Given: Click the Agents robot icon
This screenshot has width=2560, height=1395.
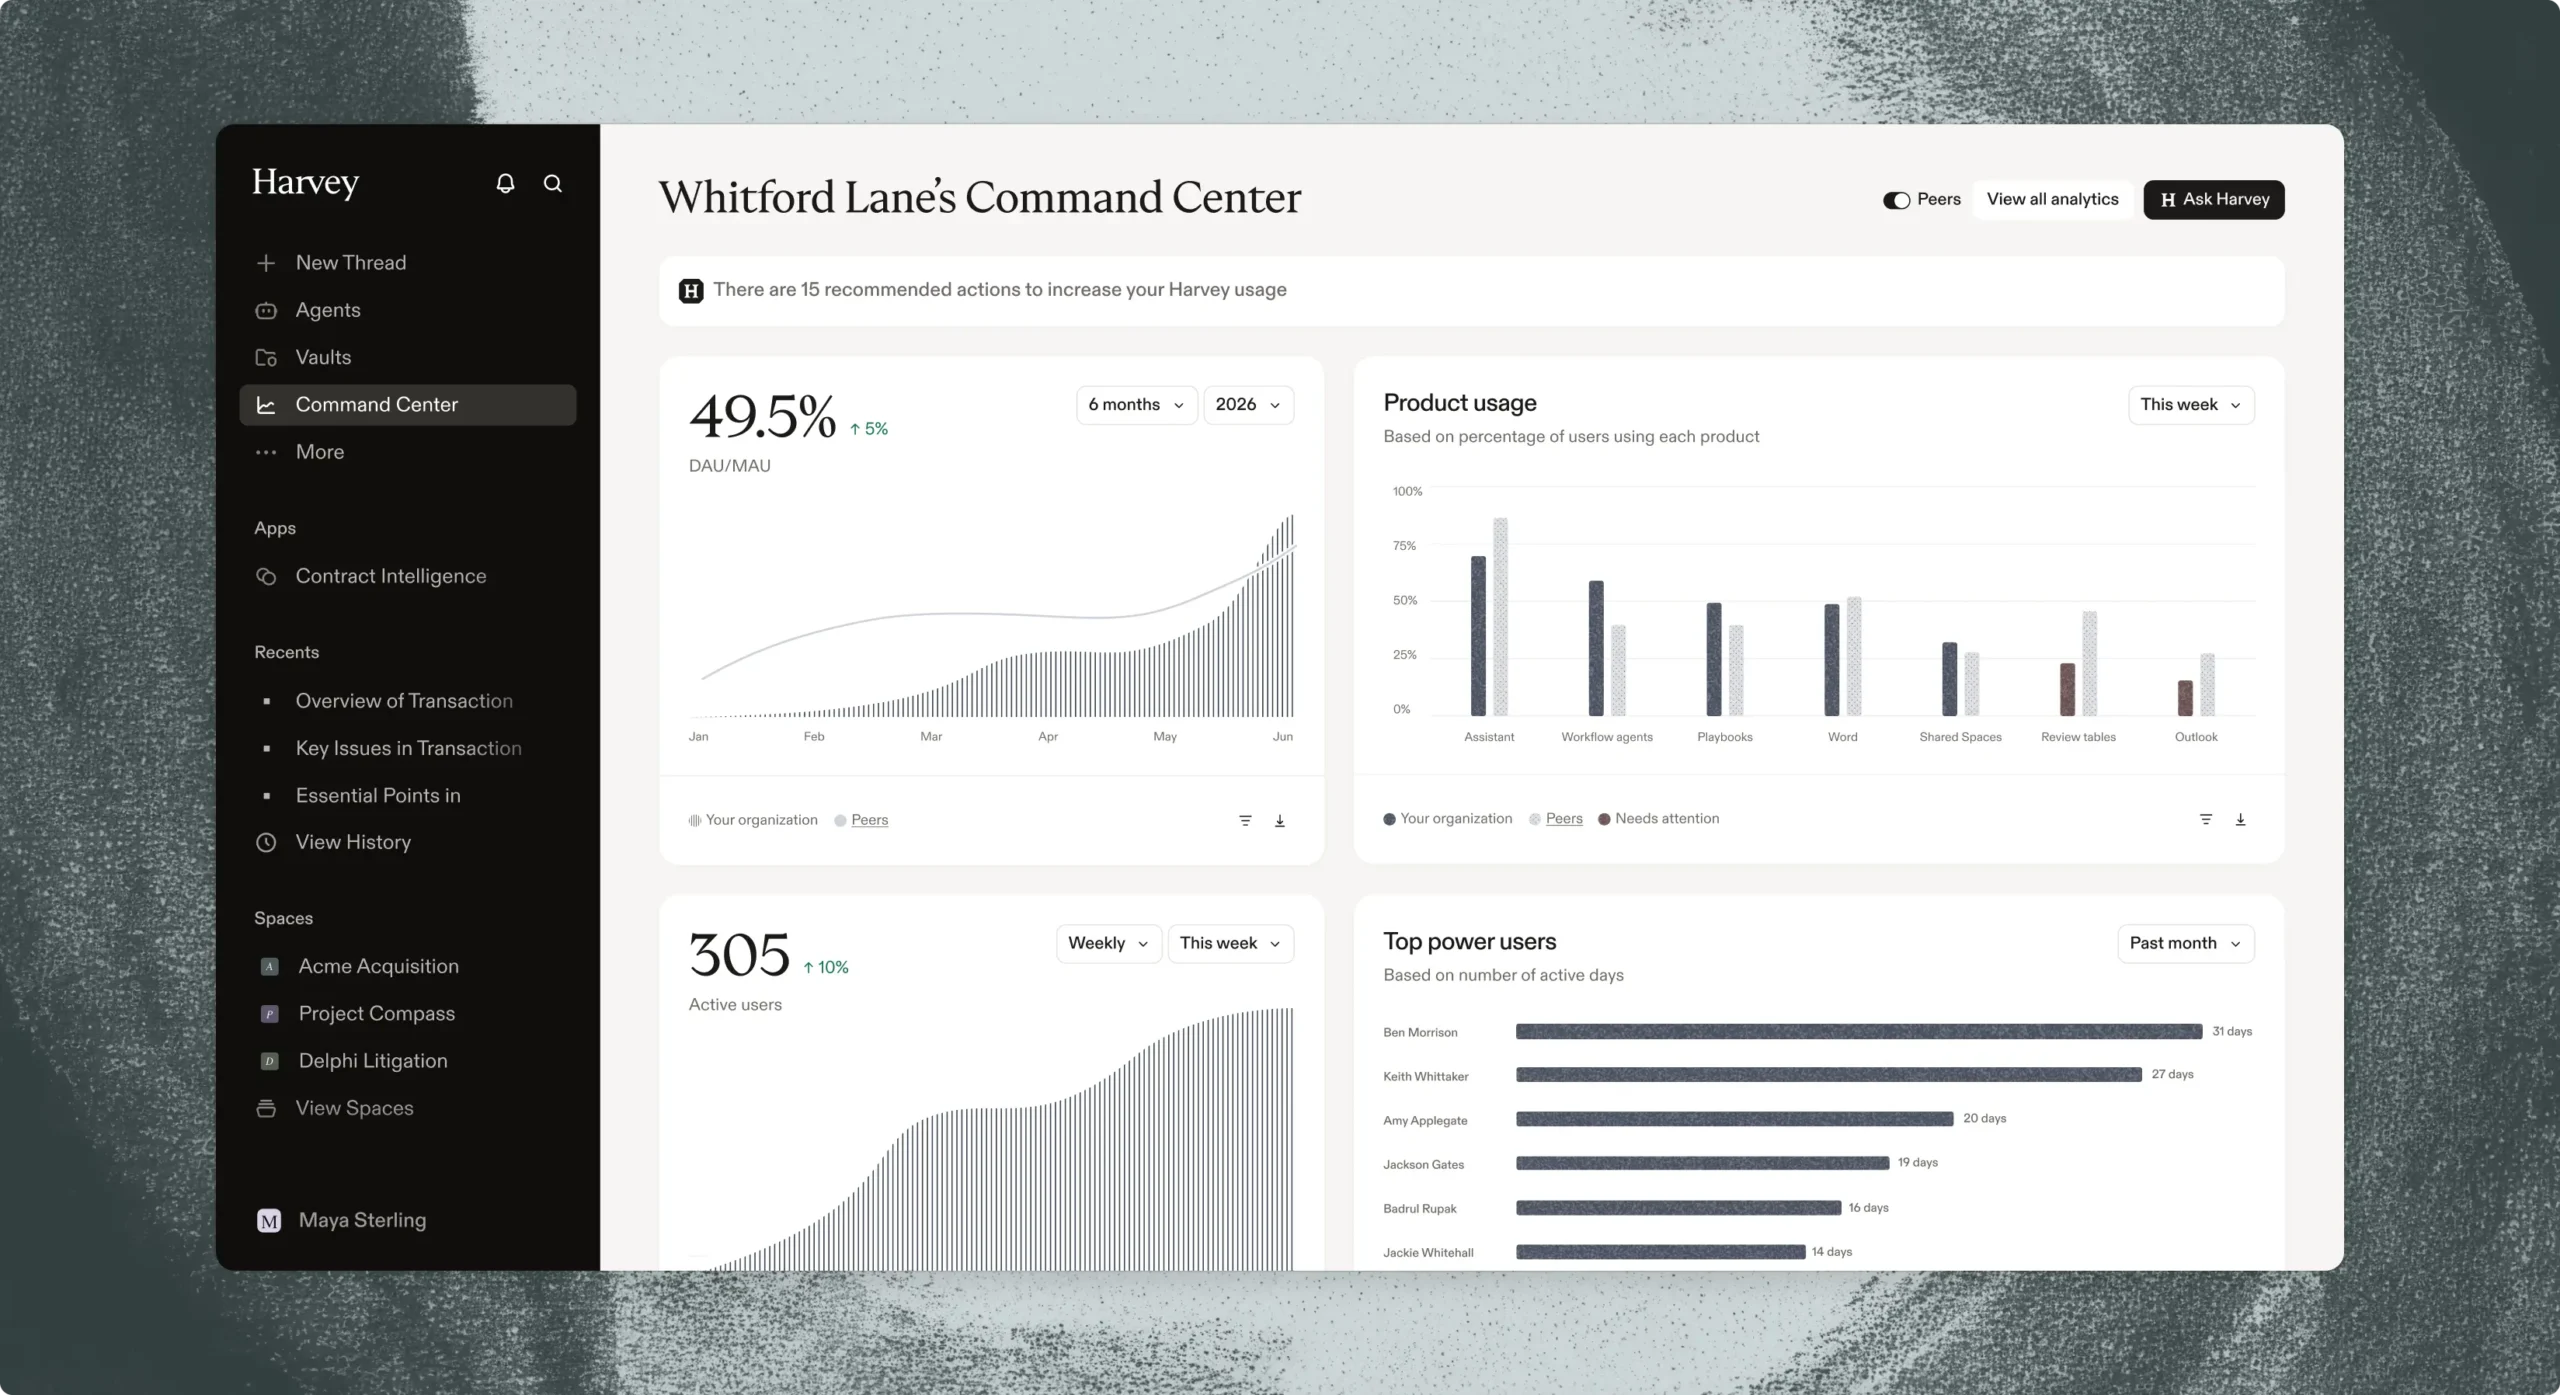Looking at the screenshot, I should tap(266, 310).
